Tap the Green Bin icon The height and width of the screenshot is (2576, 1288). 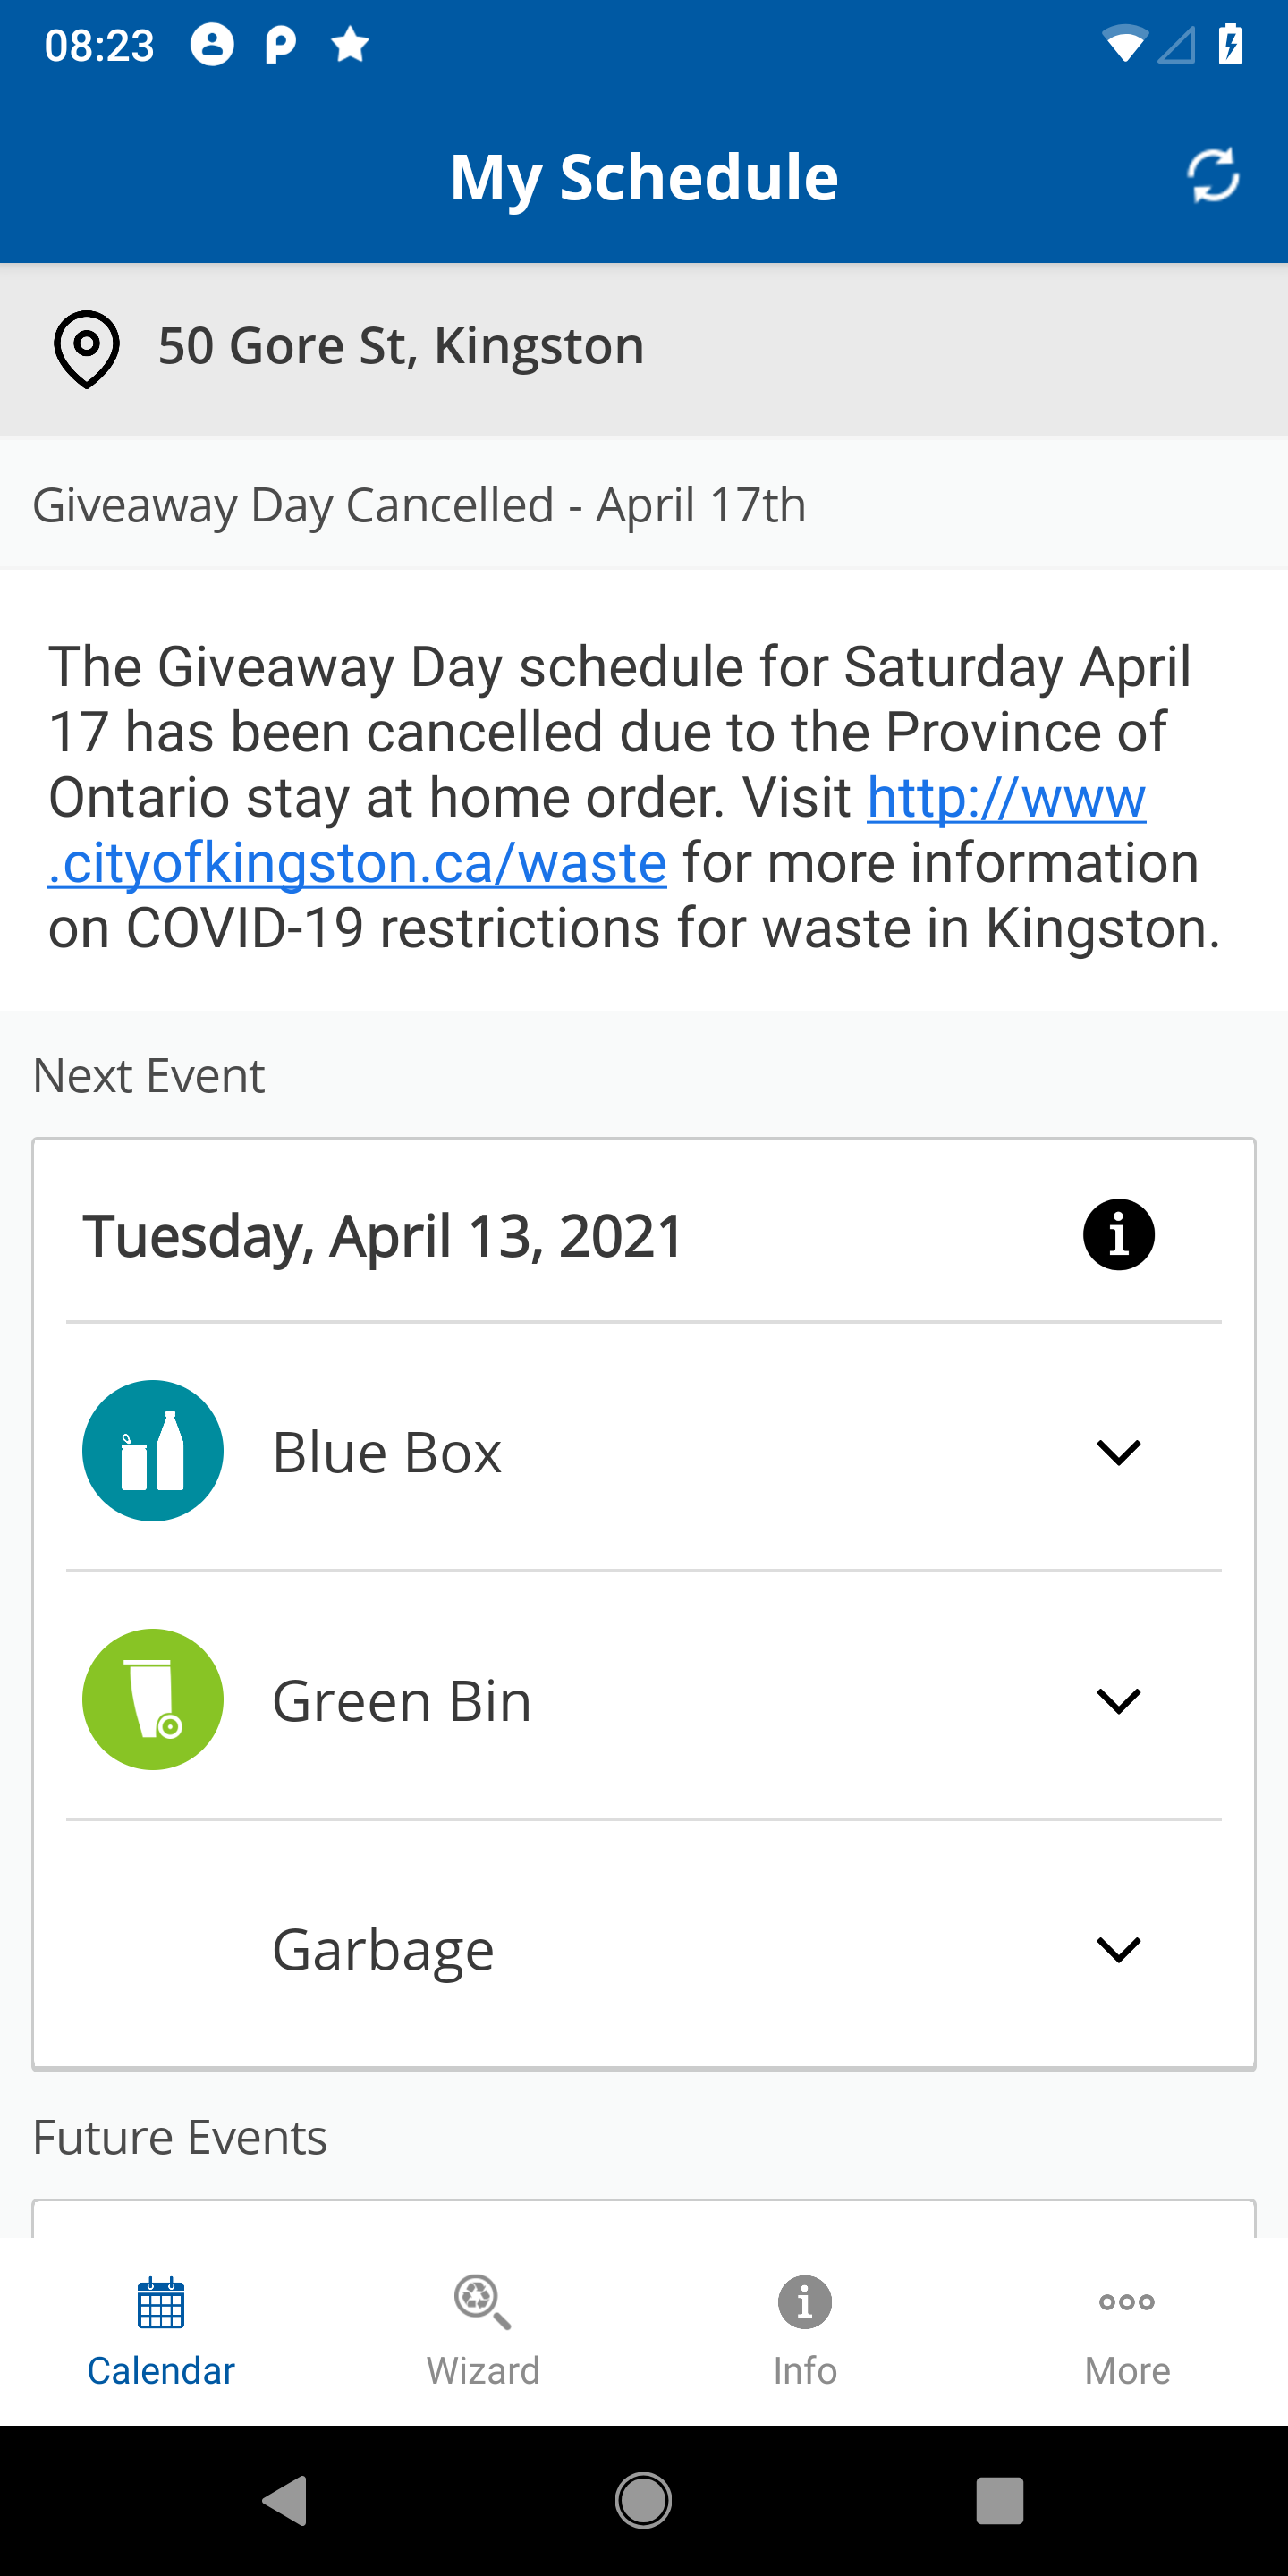point(153,1699)
